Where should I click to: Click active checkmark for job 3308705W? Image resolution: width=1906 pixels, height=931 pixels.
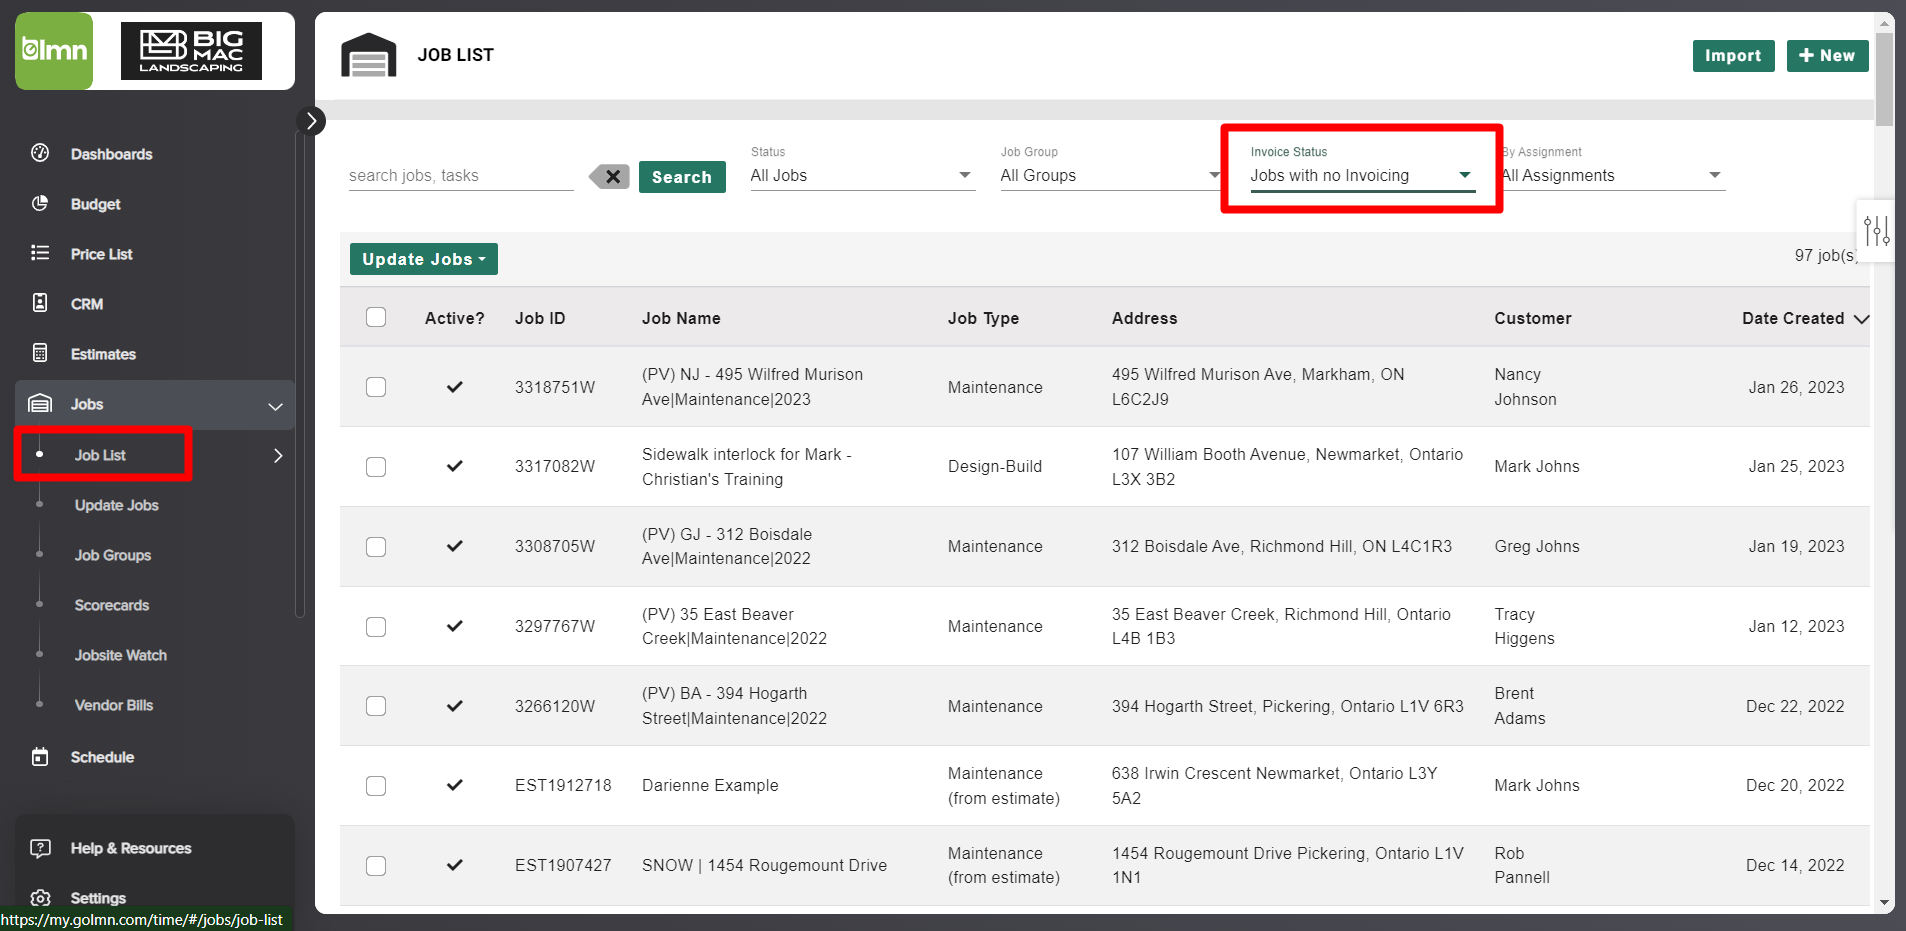(455, 546)
